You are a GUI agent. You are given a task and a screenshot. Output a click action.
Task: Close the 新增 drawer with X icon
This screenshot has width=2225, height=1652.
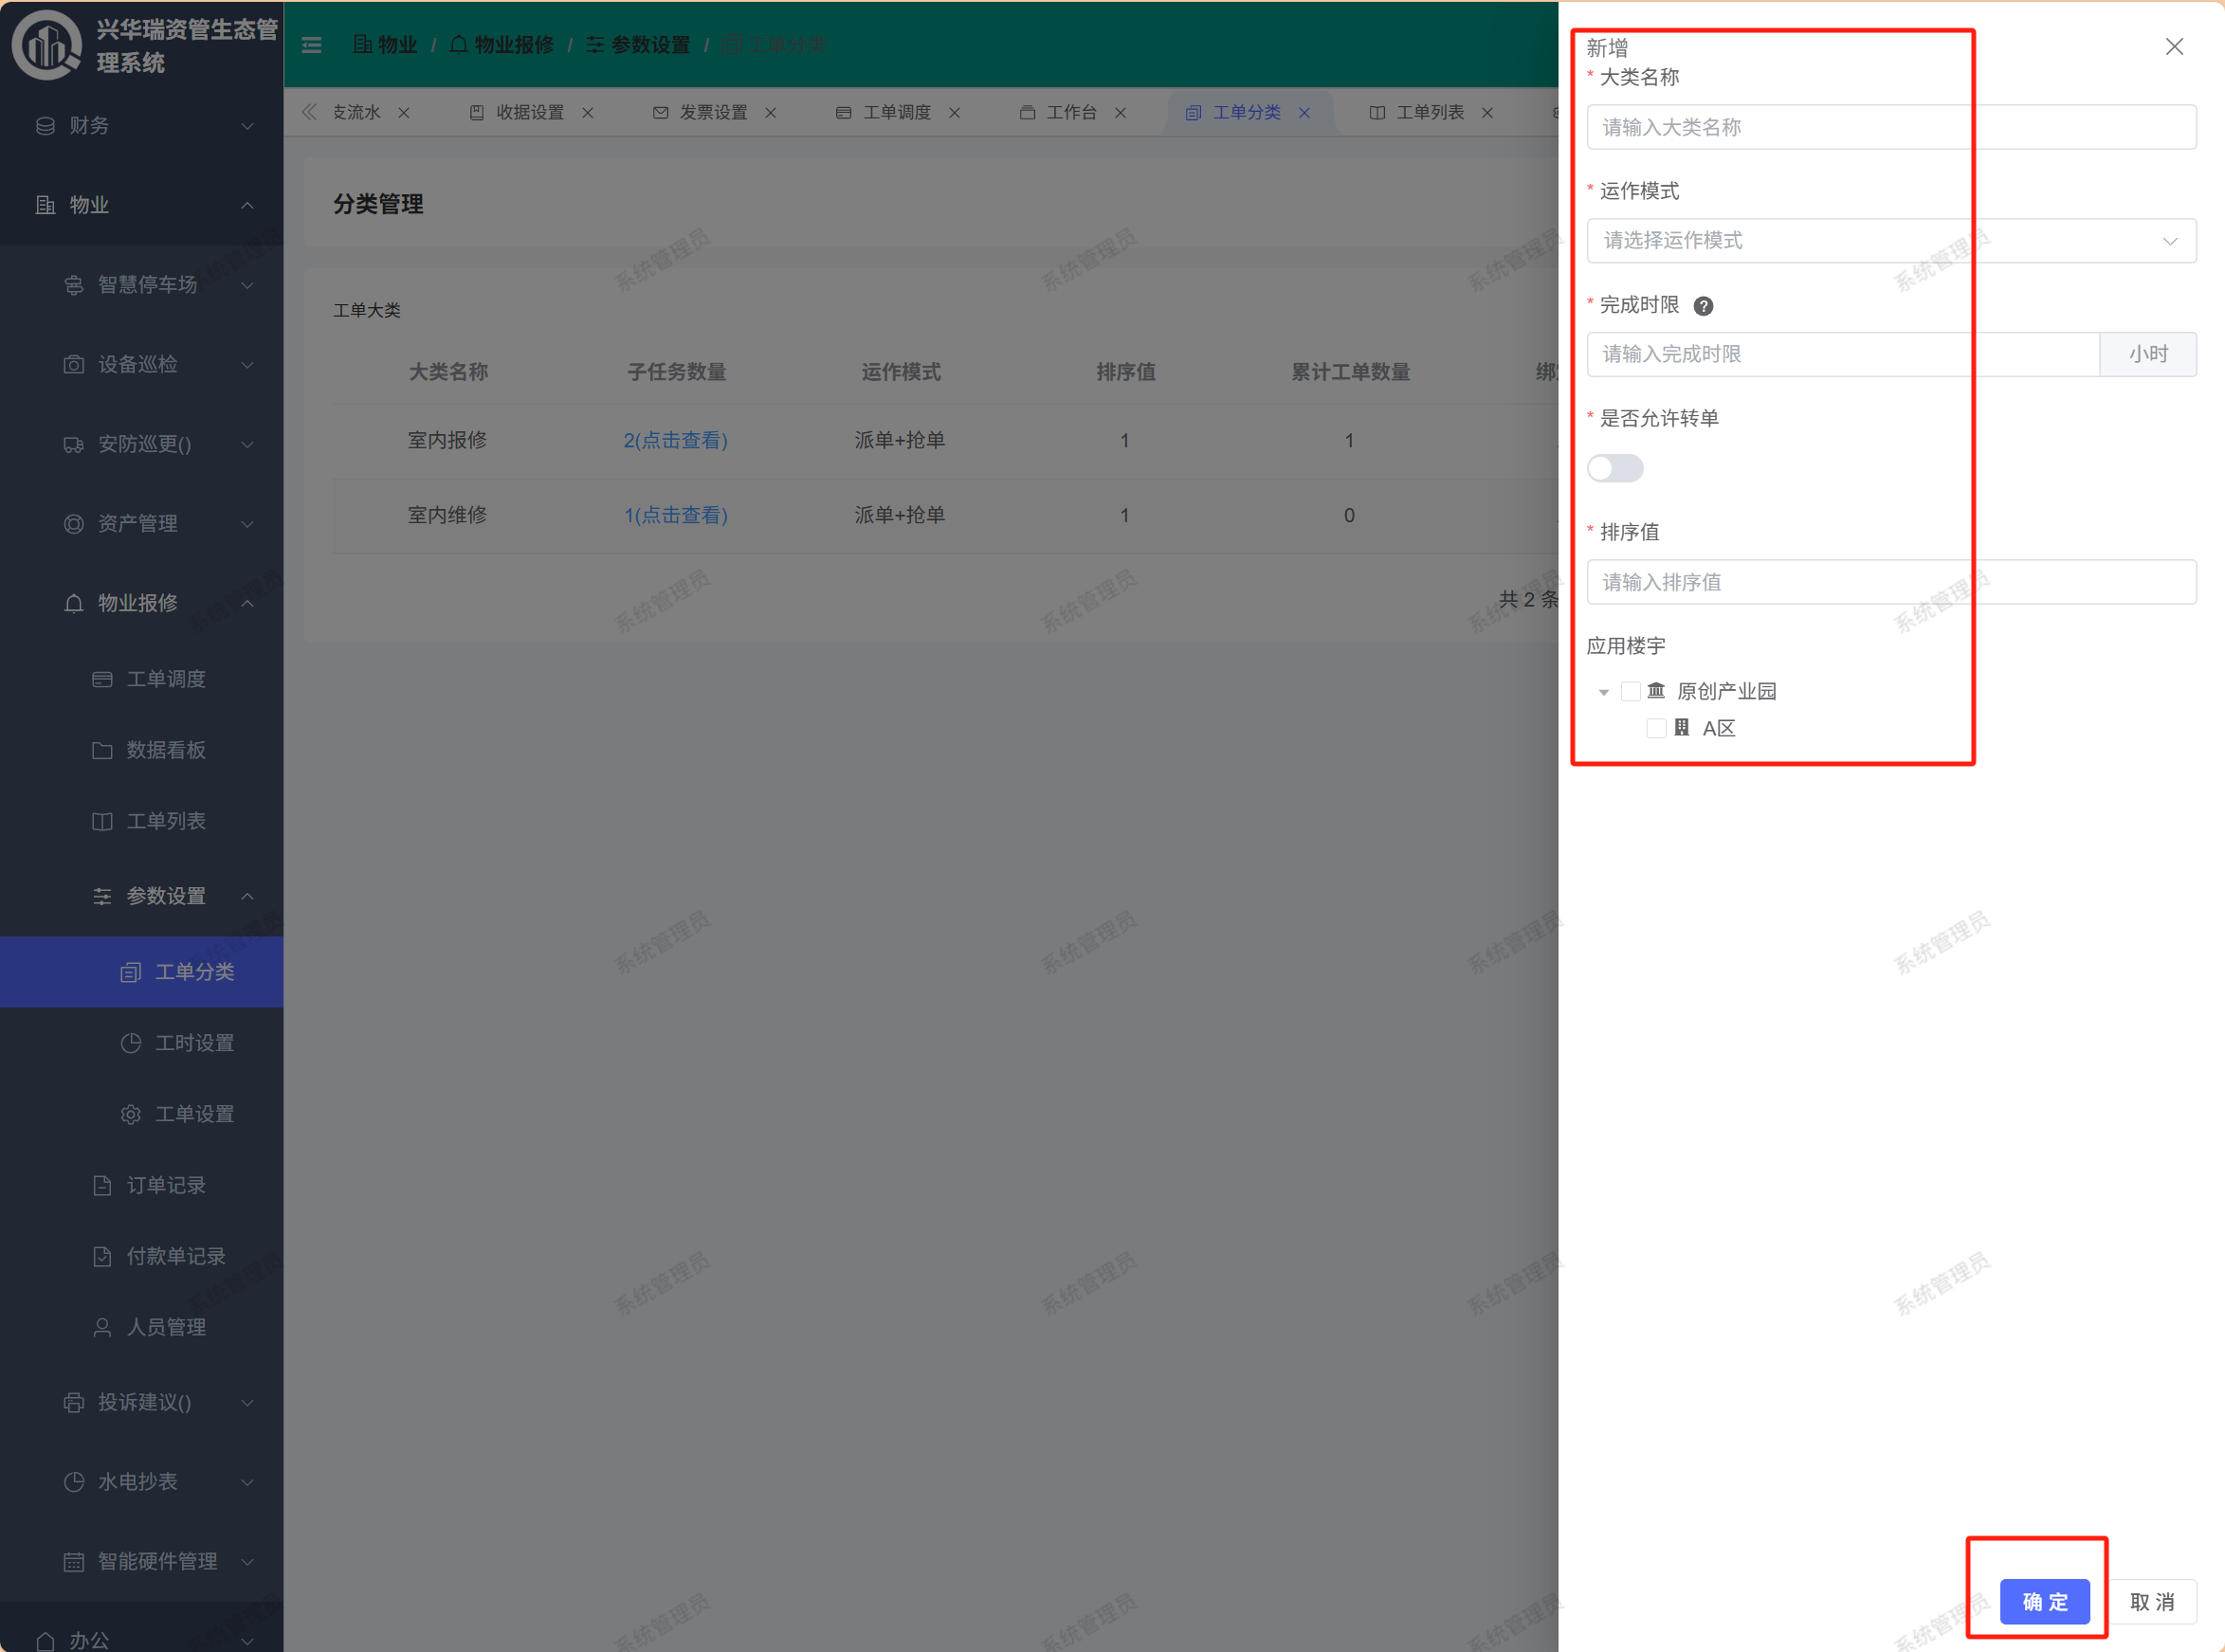click(2173, 47)
